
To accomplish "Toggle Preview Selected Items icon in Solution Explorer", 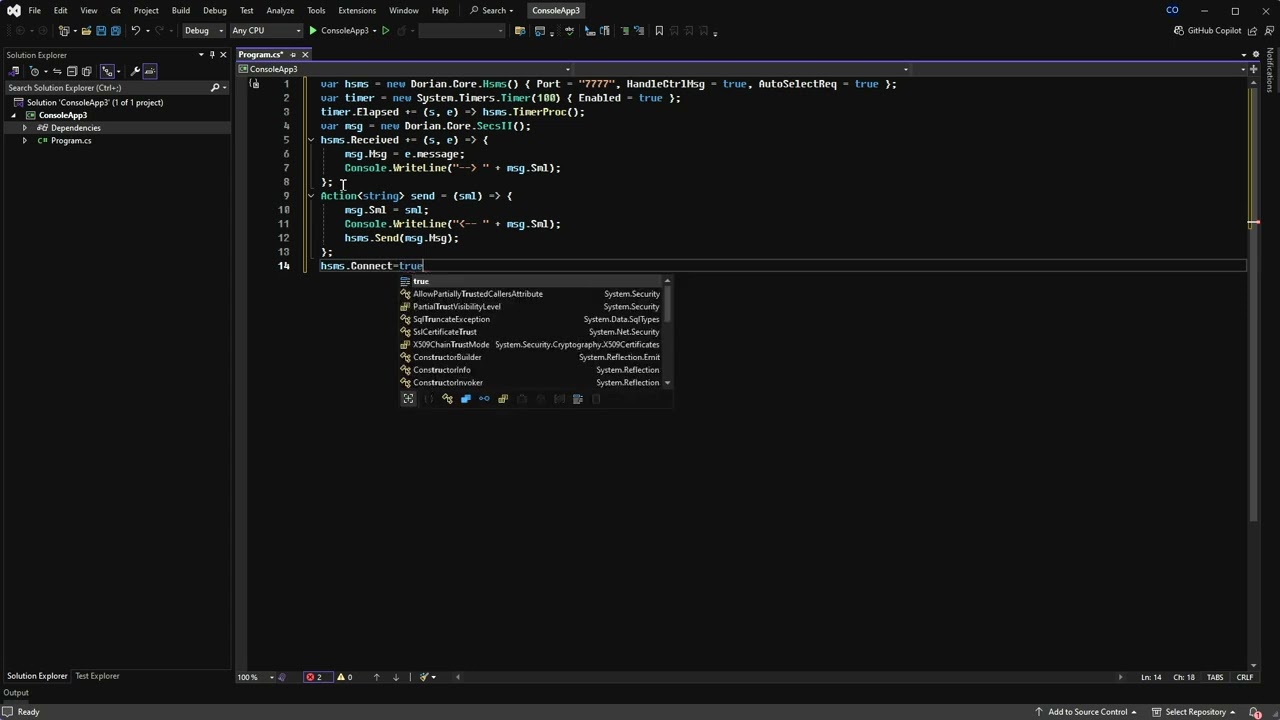I will (150, 71).
